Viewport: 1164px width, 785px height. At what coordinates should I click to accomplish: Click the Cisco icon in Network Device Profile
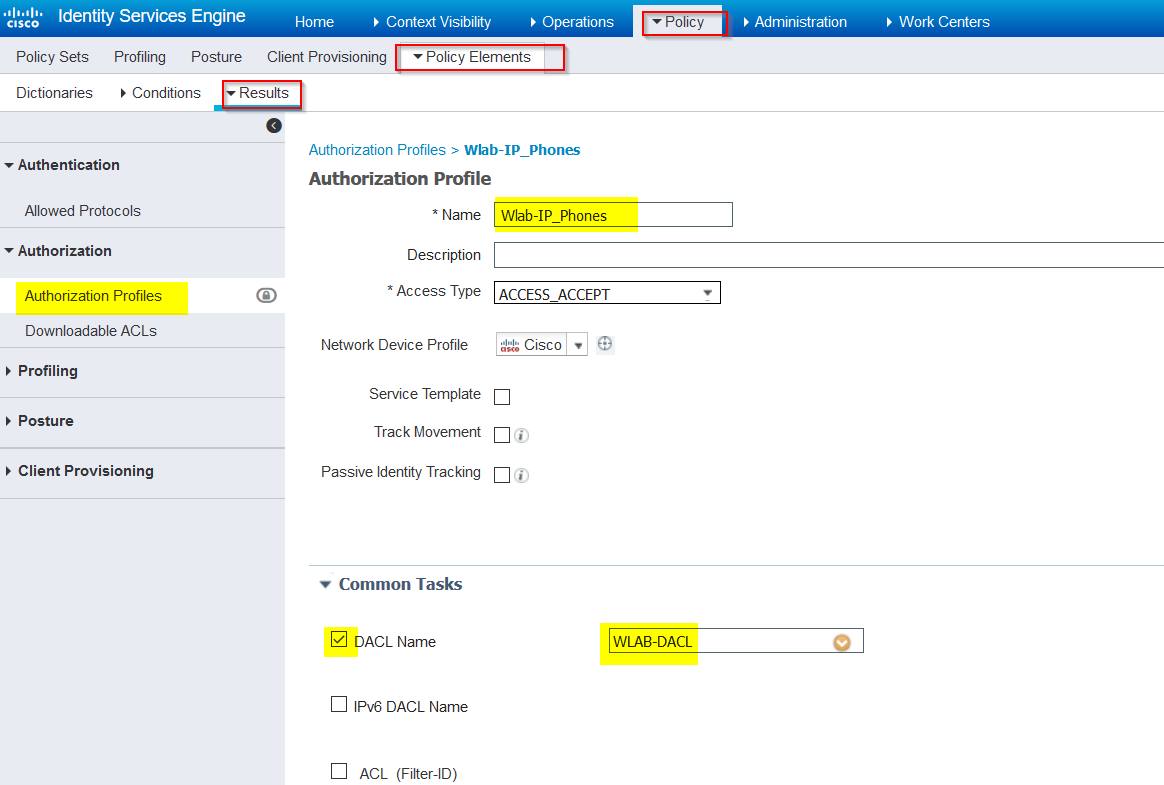click(510, 345)
